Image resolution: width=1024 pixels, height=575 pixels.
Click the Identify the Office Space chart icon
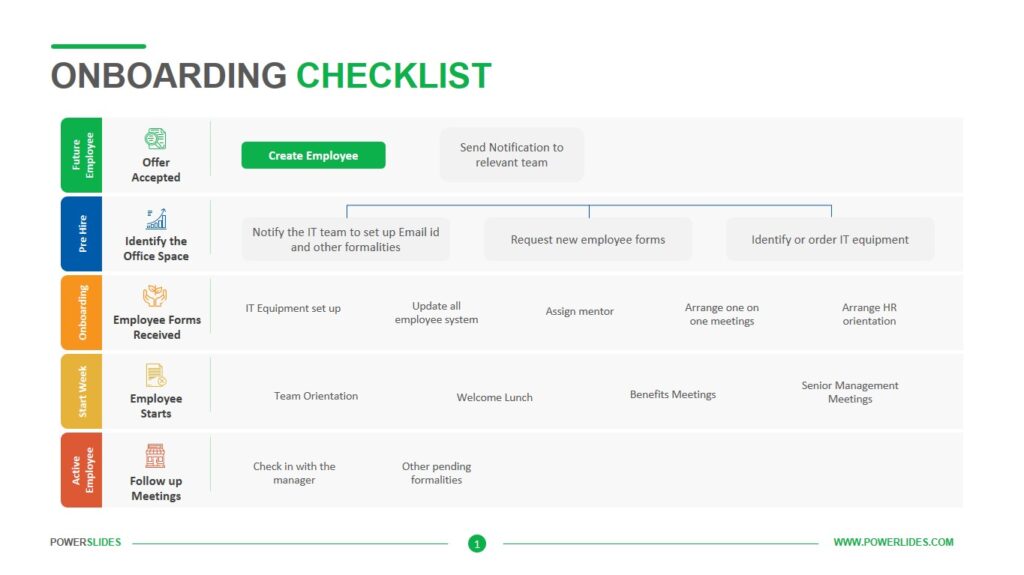(156, 219)
